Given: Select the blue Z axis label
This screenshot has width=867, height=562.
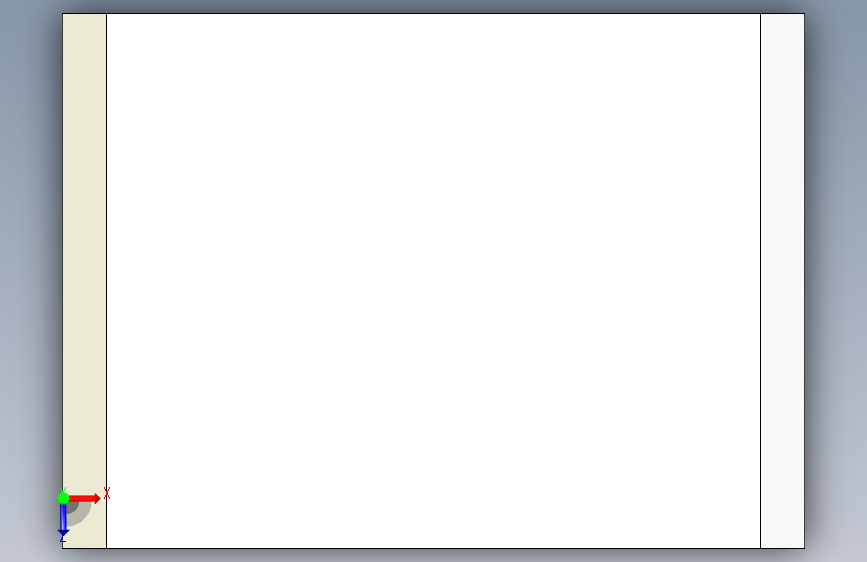Looking at the screenshot, I should point(62,539).
